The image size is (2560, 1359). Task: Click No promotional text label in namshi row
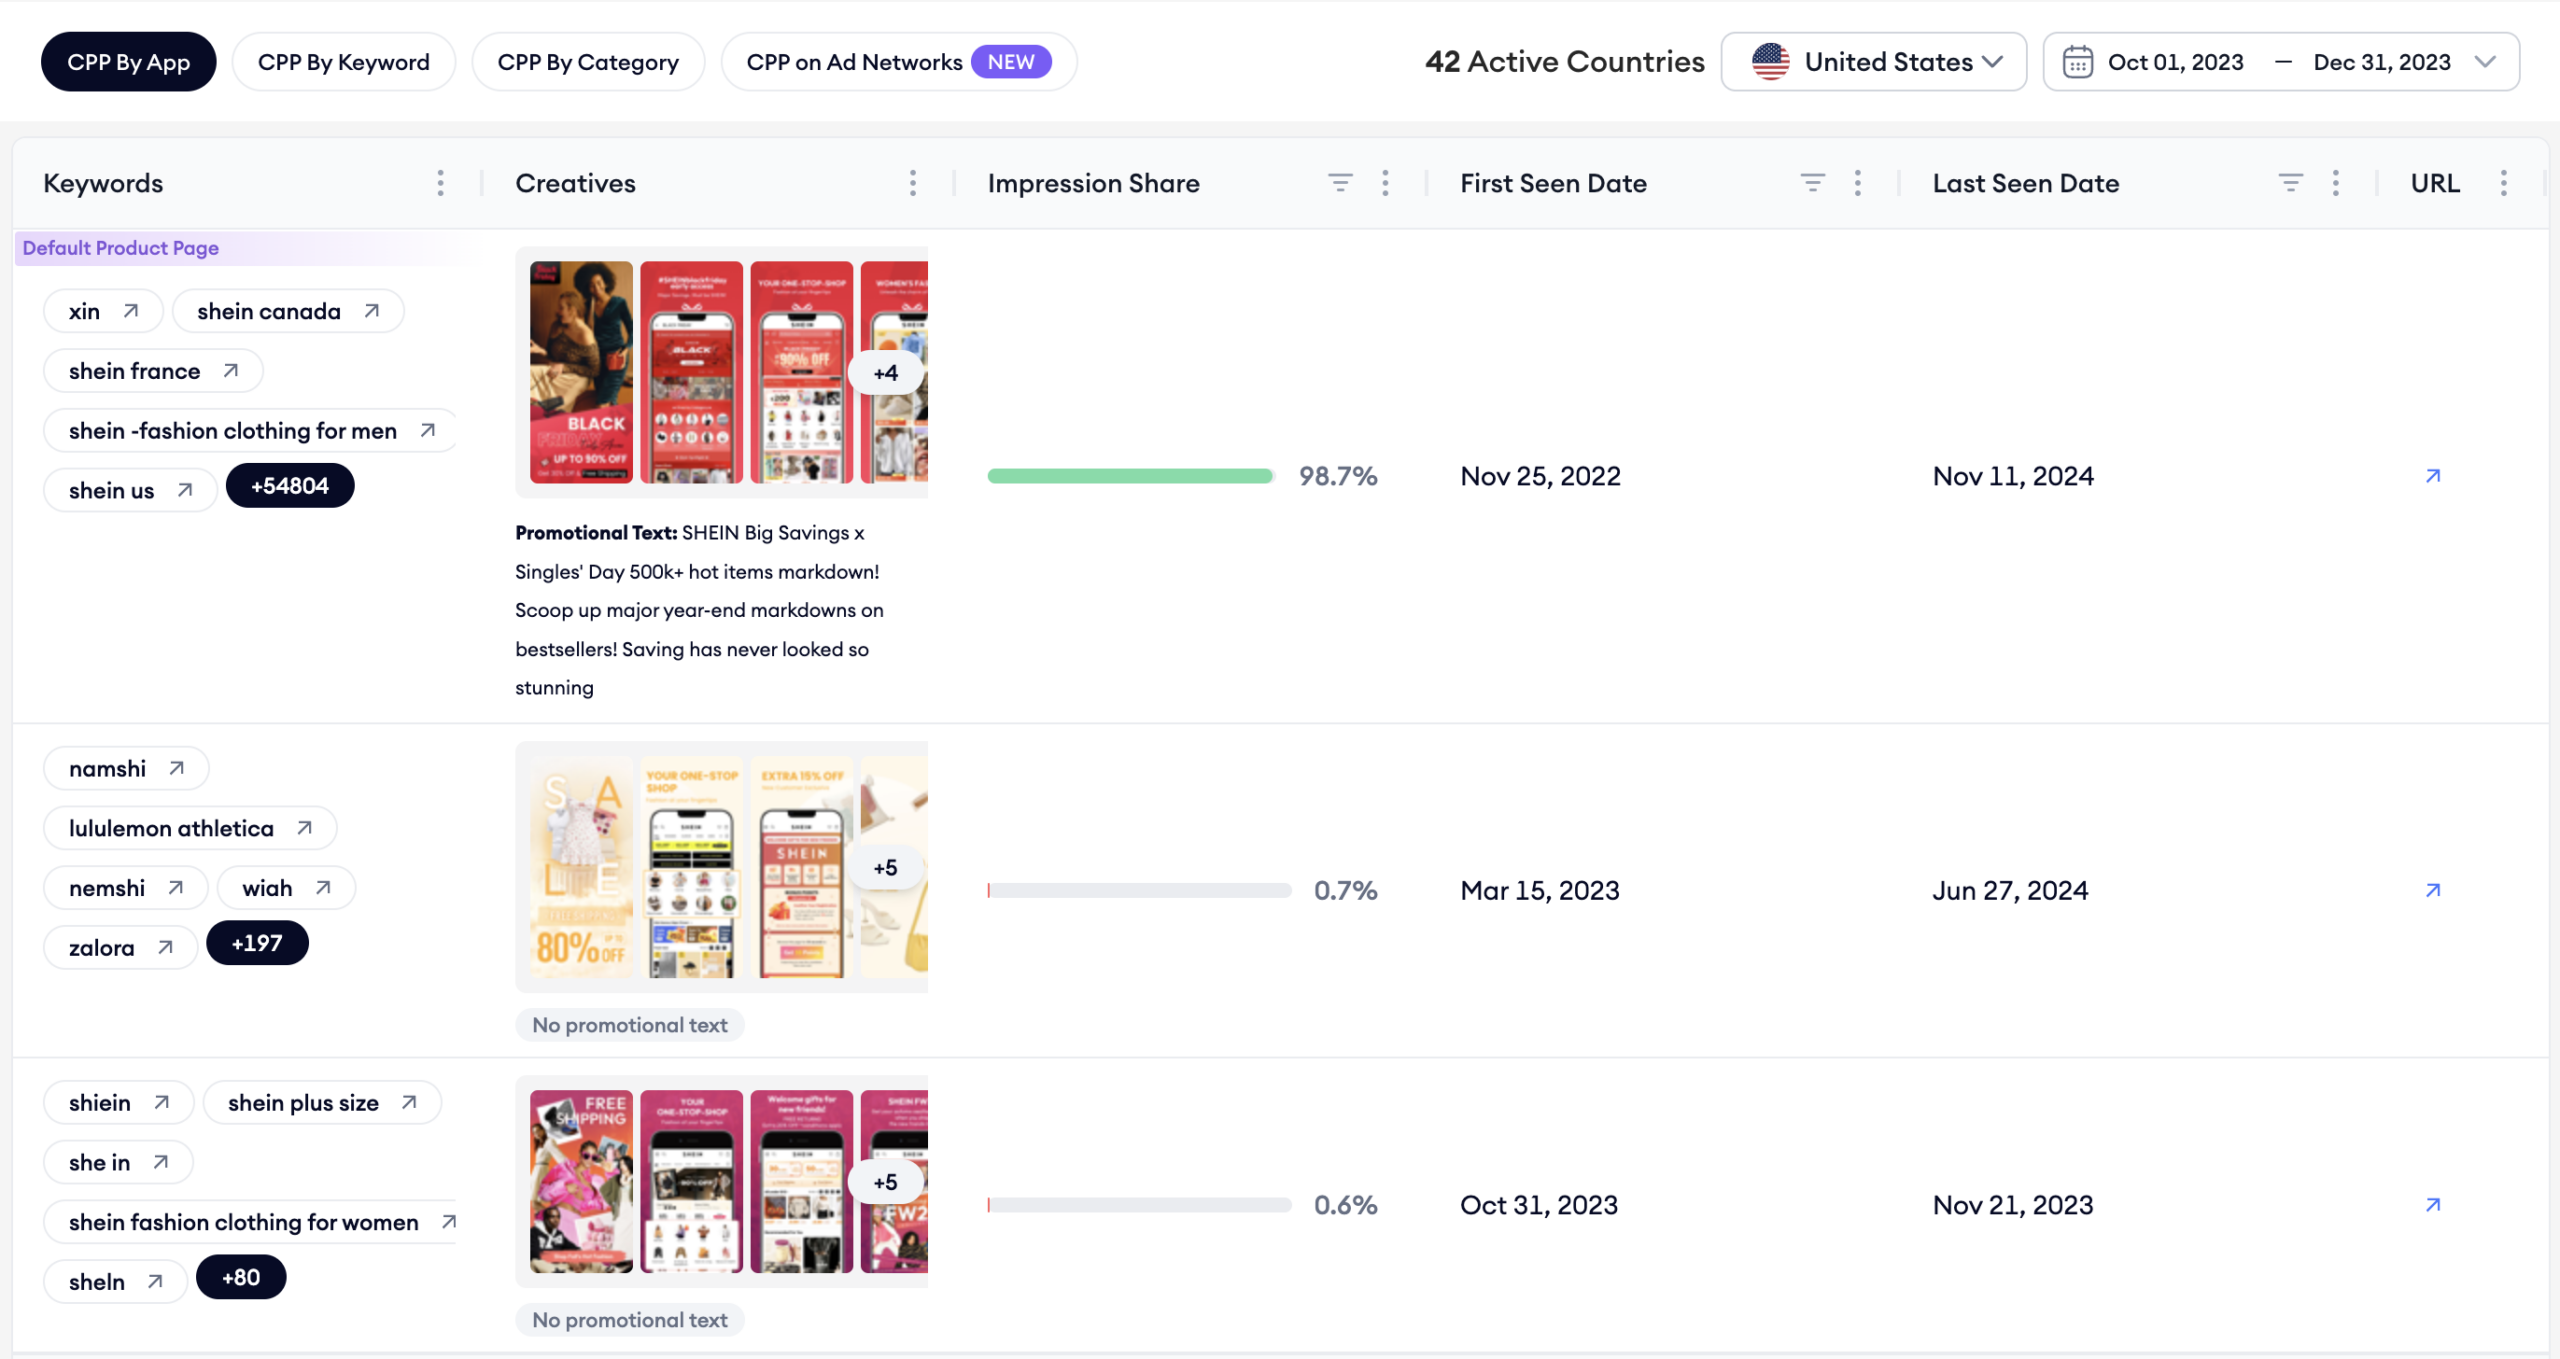click(630, 1025)
